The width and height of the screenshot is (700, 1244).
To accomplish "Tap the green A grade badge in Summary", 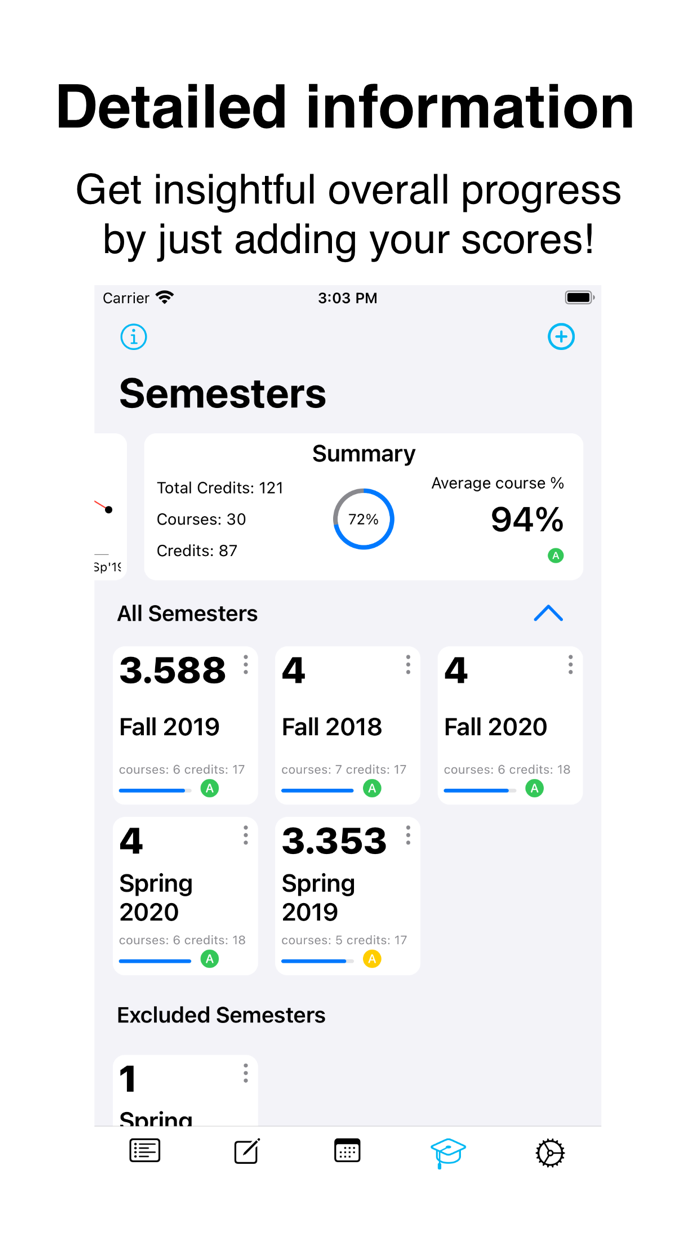I will pyautogui.click(x=556, y=554).
